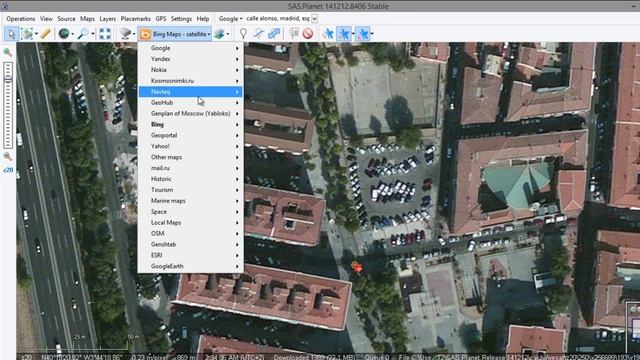
Task: Expand the search address history dropdown
Action: coord(314,19)
